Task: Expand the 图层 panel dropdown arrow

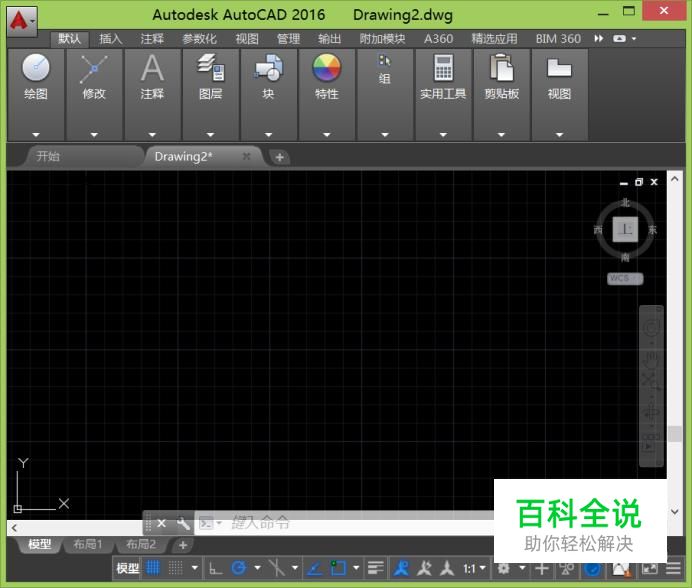Action: tap(210, 134)
